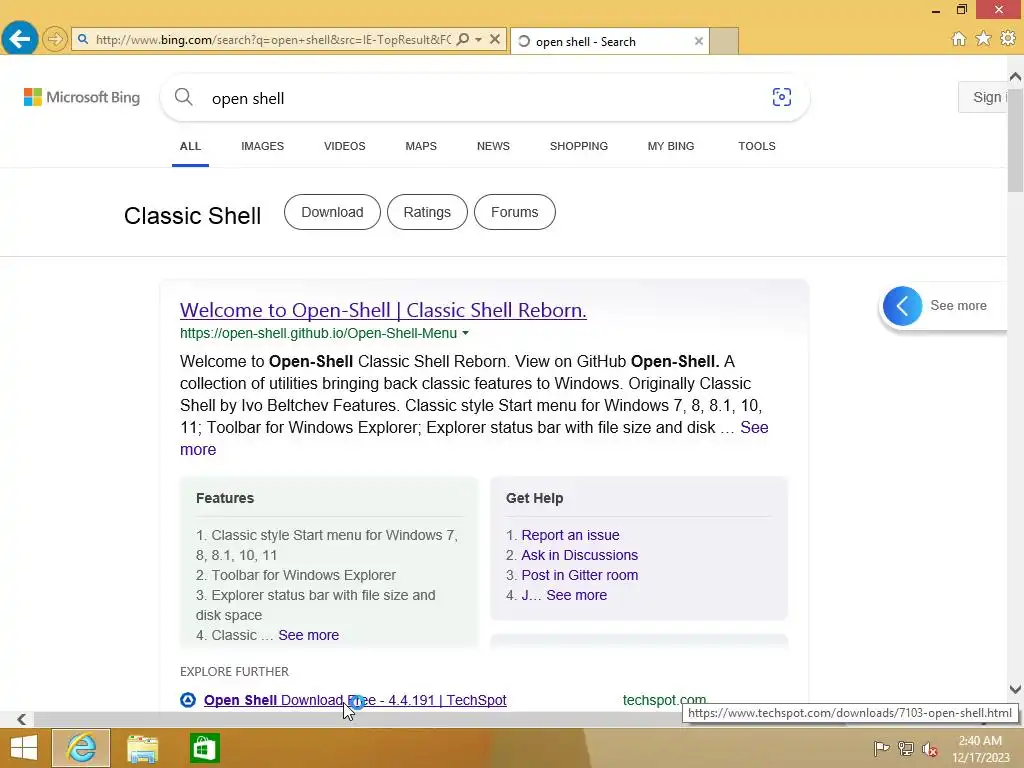The image size is (1024, 768).
Task: Click the Sign in button
Action: tap(983, 97)
